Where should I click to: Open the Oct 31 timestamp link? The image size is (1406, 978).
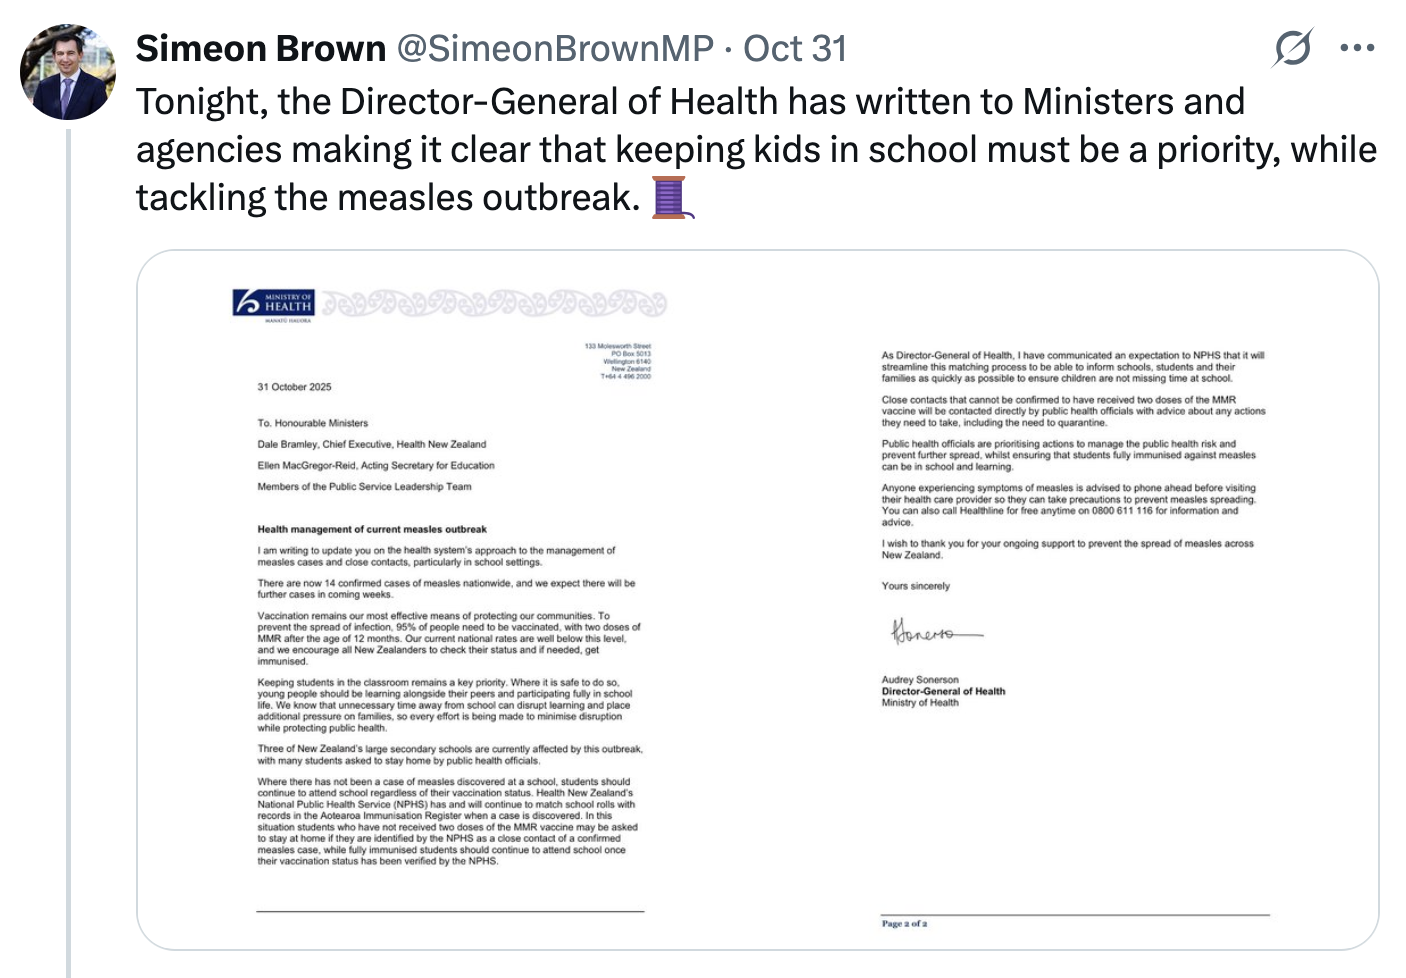(x=795, y=48)
